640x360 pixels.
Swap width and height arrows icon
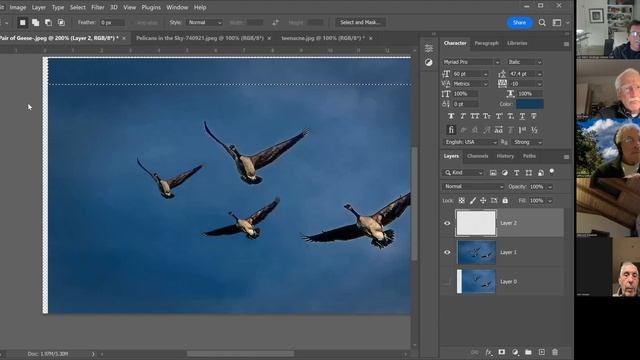(276, 22)
